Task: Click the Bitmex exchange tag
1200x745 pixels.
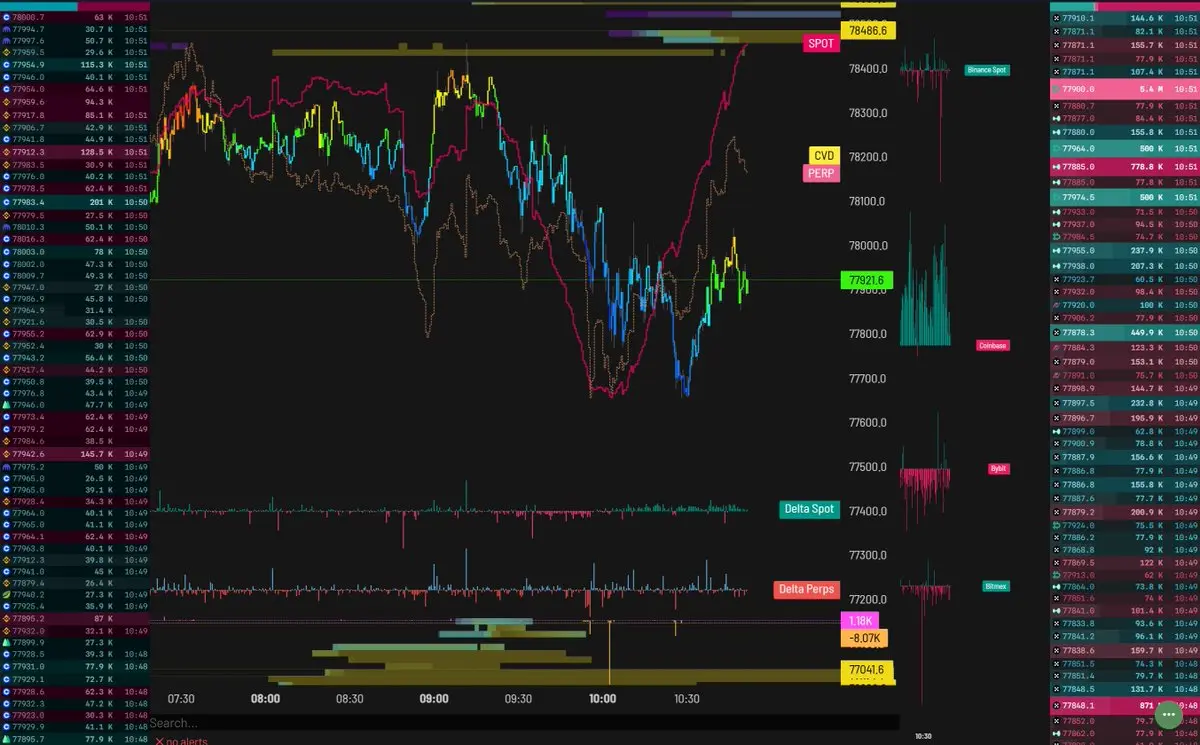Action: pyautogui.click(x=996, y=586)
